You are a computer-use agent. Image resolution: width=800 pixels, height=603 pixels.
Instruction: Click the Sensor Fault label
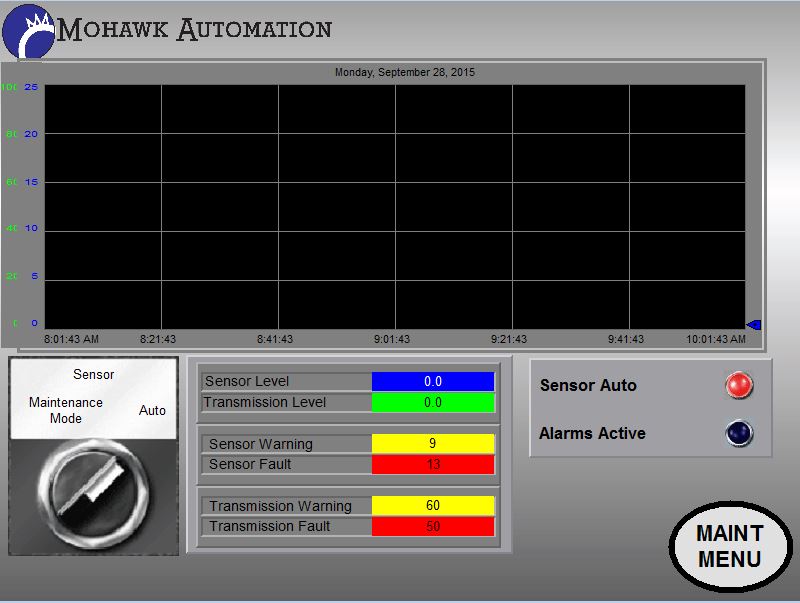coord(250,464)
